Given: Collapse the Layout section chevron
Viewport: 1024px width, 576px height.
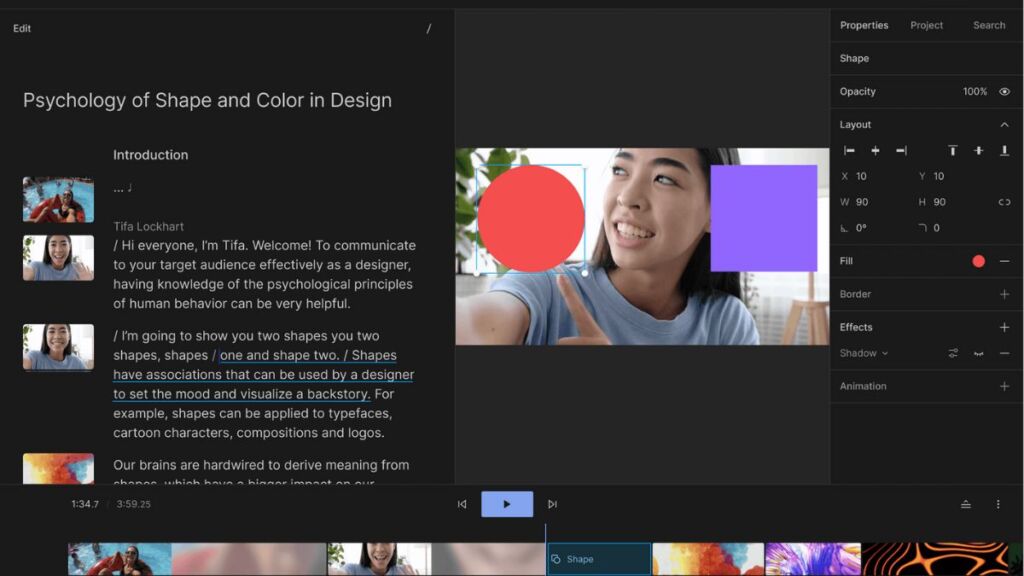Looking at the screenshot, I should click(x=1005, y=124).
